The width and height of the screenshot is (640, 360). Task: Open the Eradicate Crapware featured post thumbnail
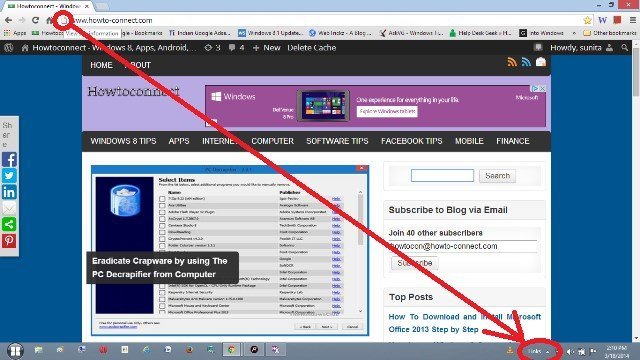coord(230,251)
